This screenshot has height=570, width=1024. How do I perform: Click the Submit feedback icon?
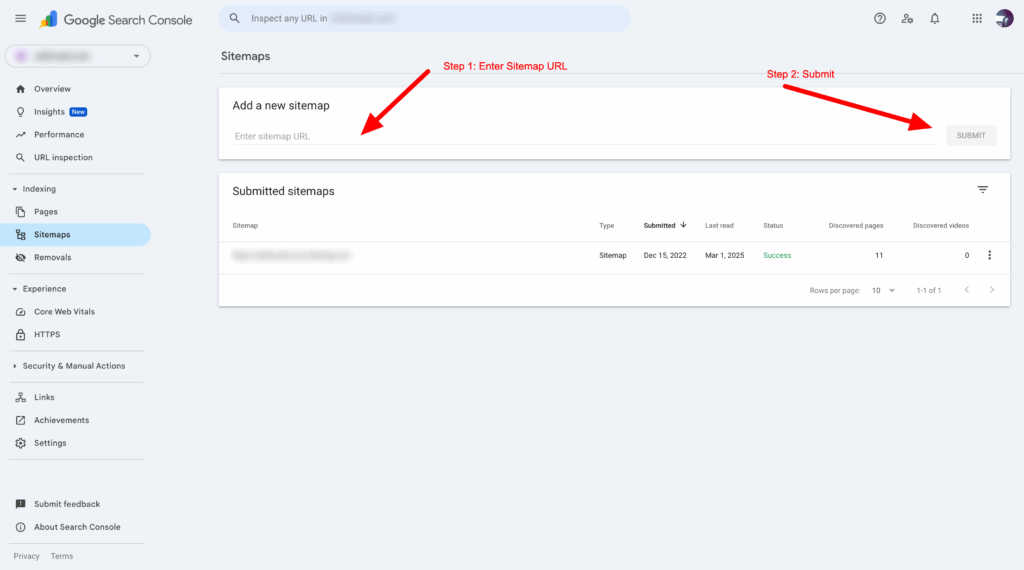(20, 504)
